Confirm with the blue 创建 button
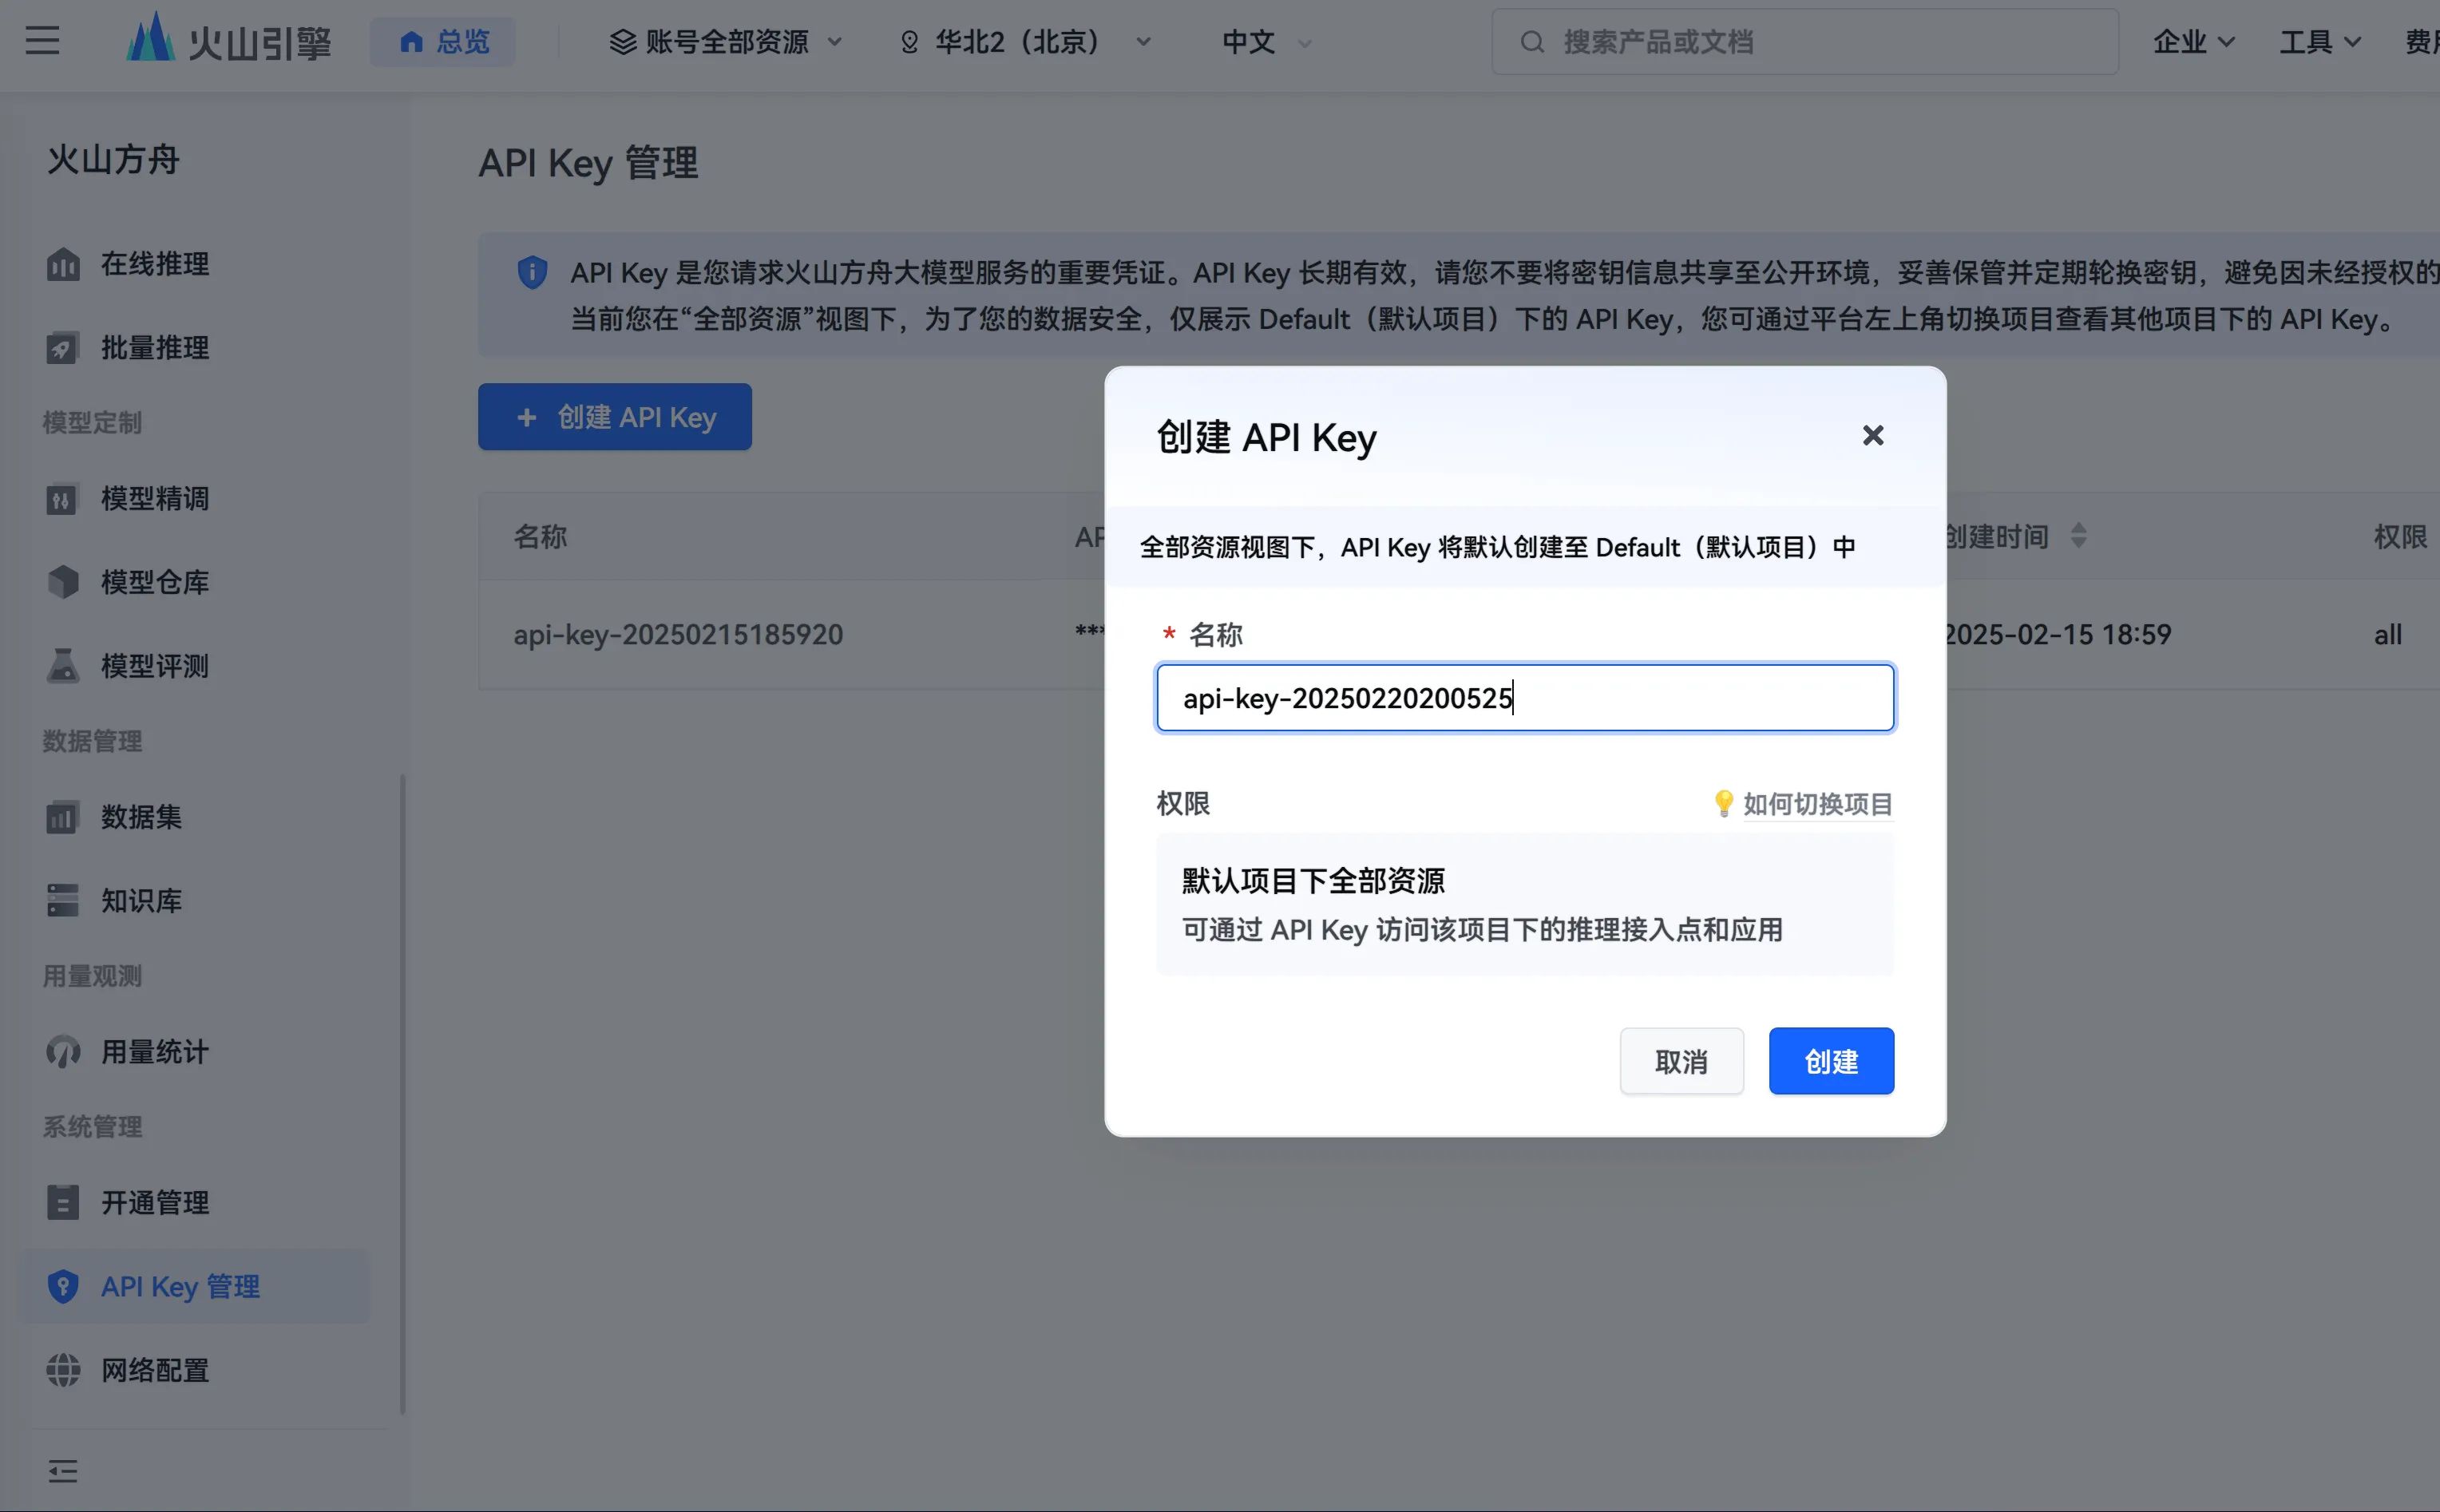 1831,1061
